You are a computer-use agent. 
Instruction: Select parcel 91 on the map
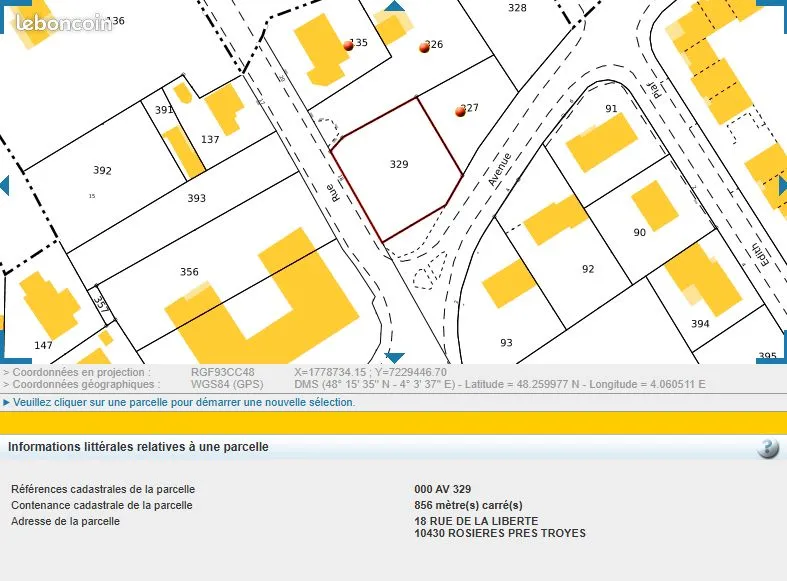tap(611, 108)
